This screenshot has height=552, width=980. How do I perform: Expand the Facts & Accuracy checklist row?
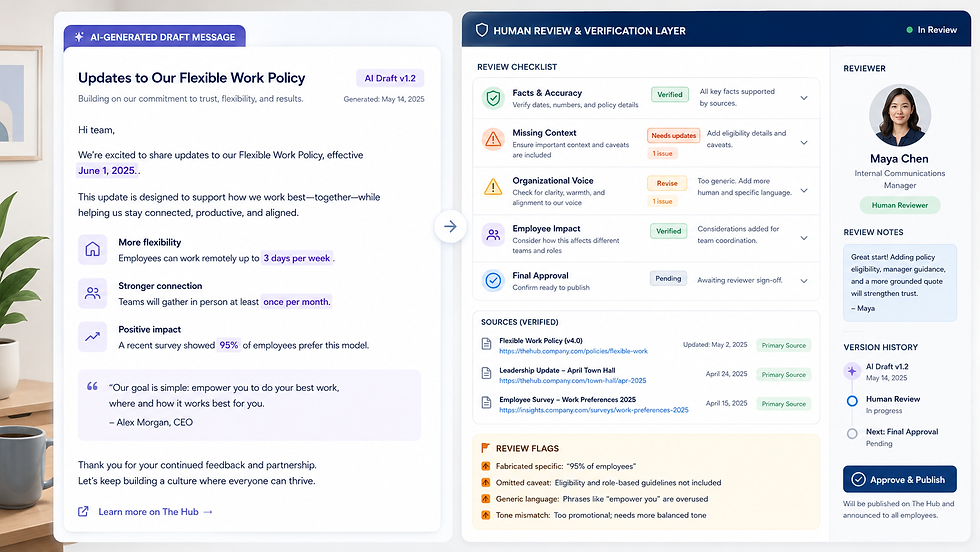tap(804, 98)
